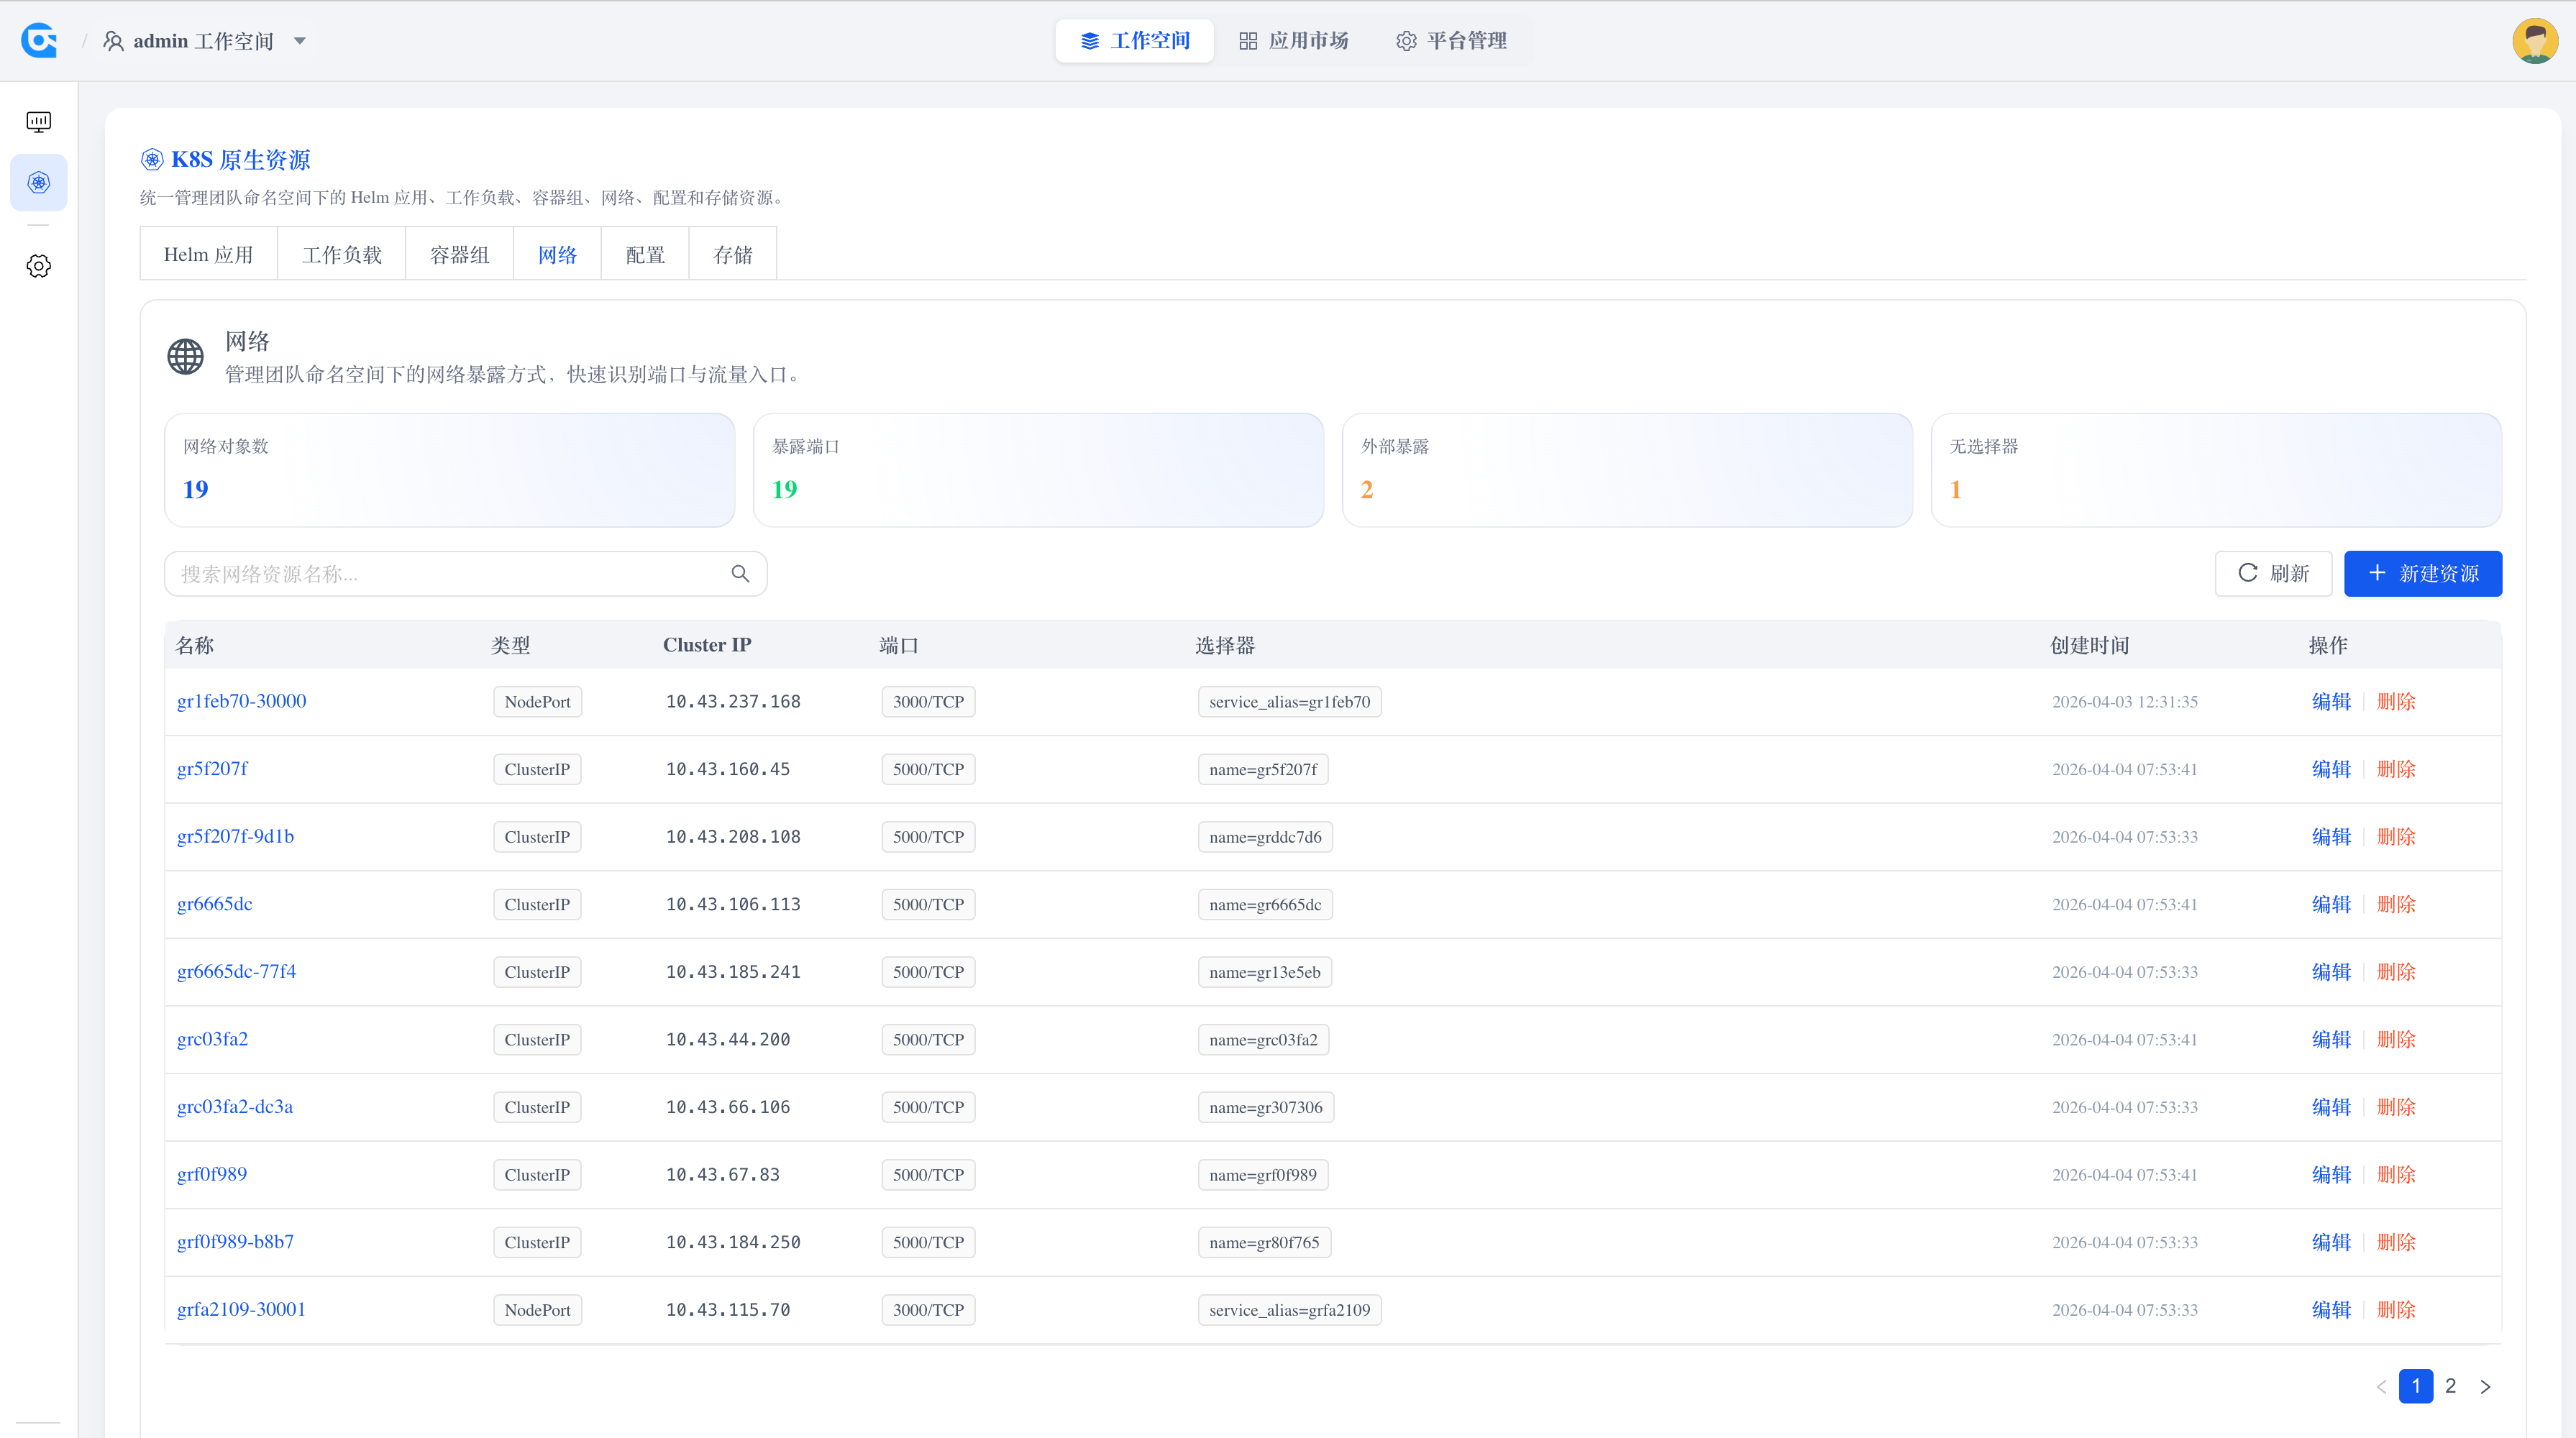Viewport: 2576px width, 1438px height.
Task: Open the user avatar in the top-right corner
Action: pyautogui.click(x=2535, y=40)
